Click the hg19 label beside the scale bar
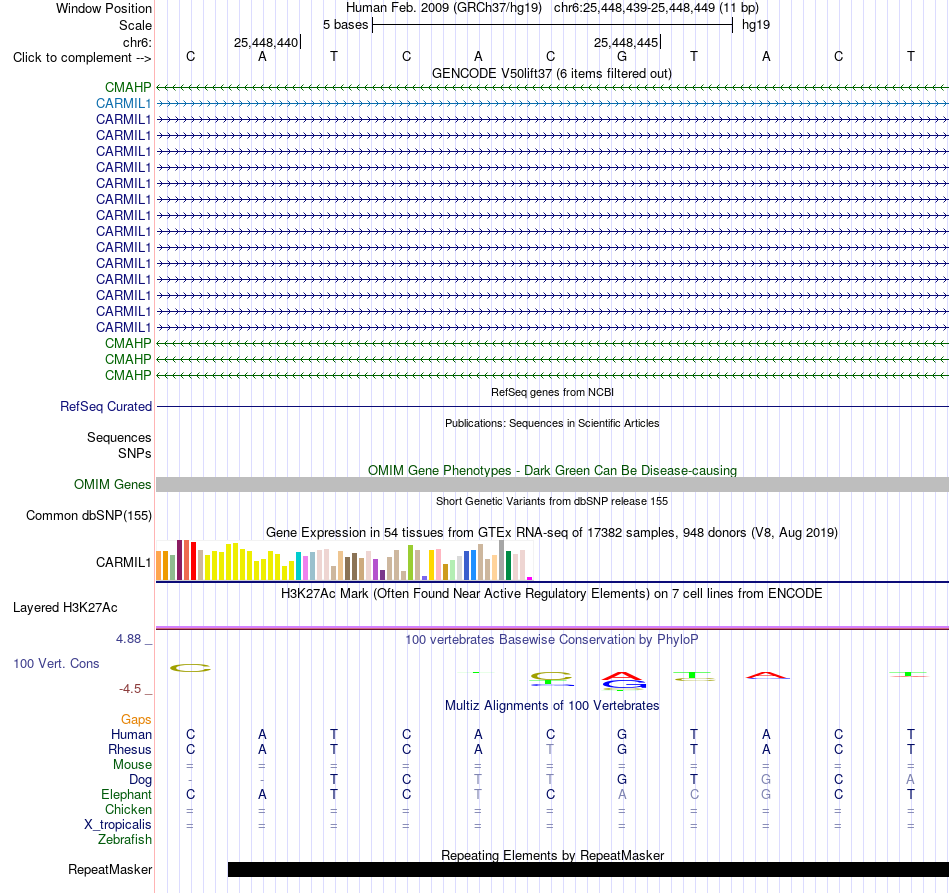Screen dimensions: 950x893 (756, 25)
